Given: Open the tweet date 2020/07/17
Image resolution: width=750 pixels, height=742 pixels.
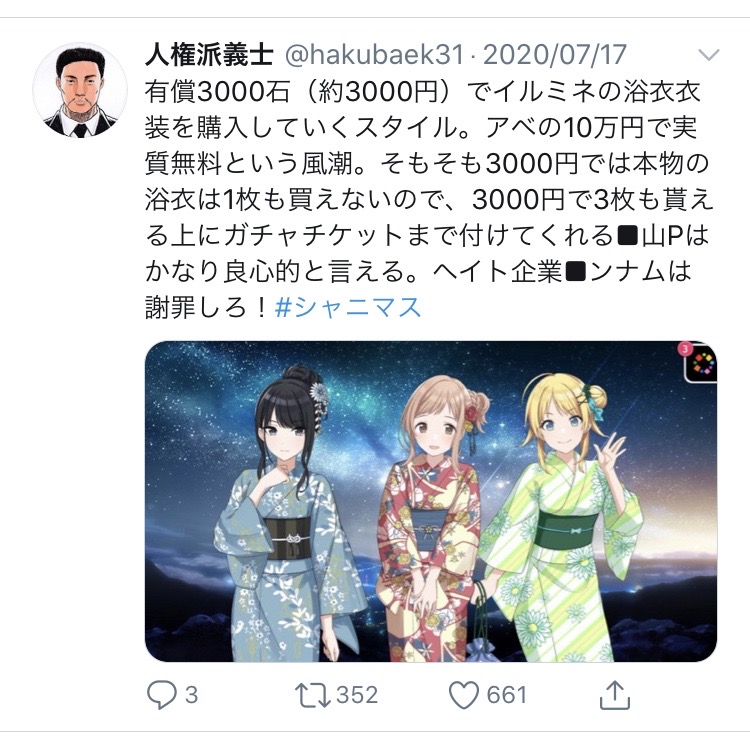Looking at the screenshot, I should point(554,55).
